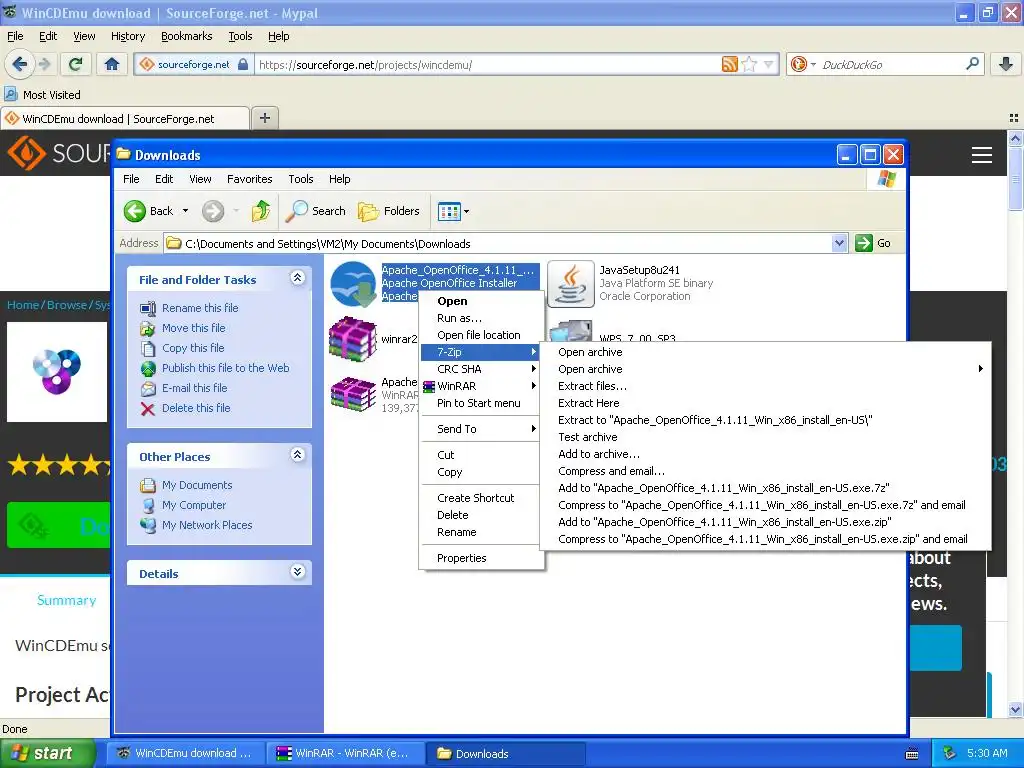Click the Explorer Up folder icon

[261, 211]
